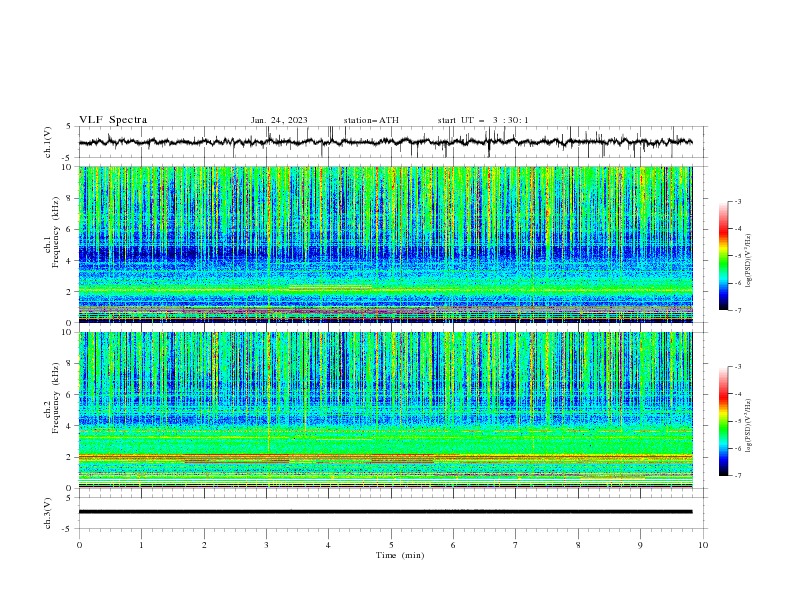The height and width of the screenshot is (612, 792).
Task: Click the "0" tick on the time axis
Action: pos(79,545)
